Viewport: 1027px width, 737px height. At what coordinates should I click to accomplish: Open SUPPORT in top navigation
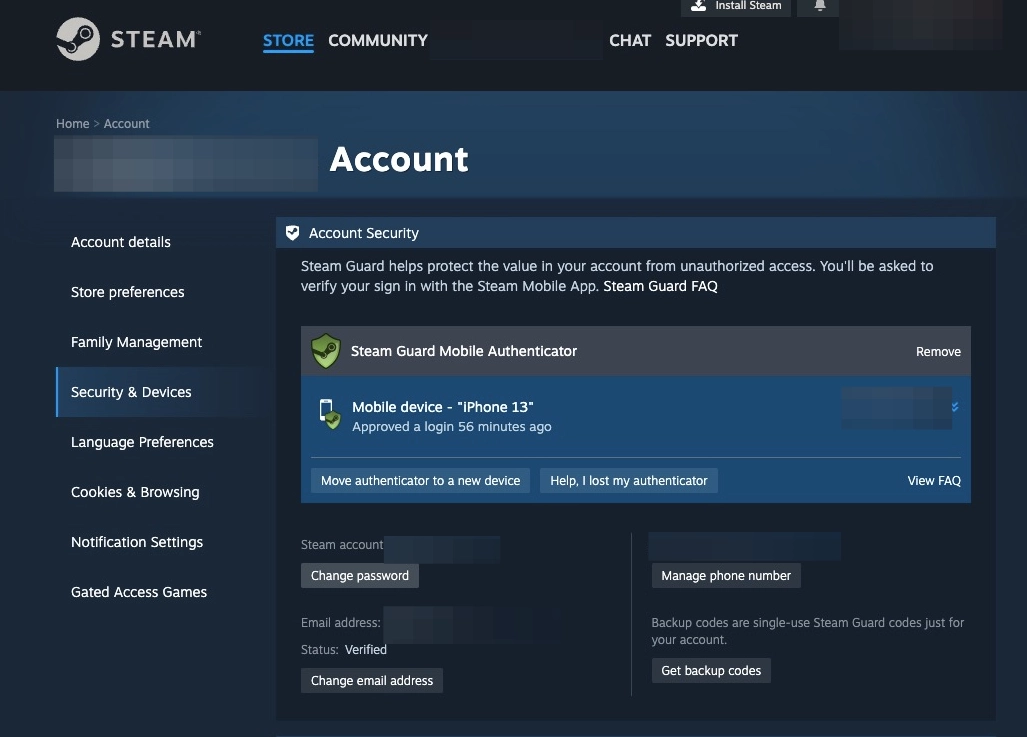point(701,41)
